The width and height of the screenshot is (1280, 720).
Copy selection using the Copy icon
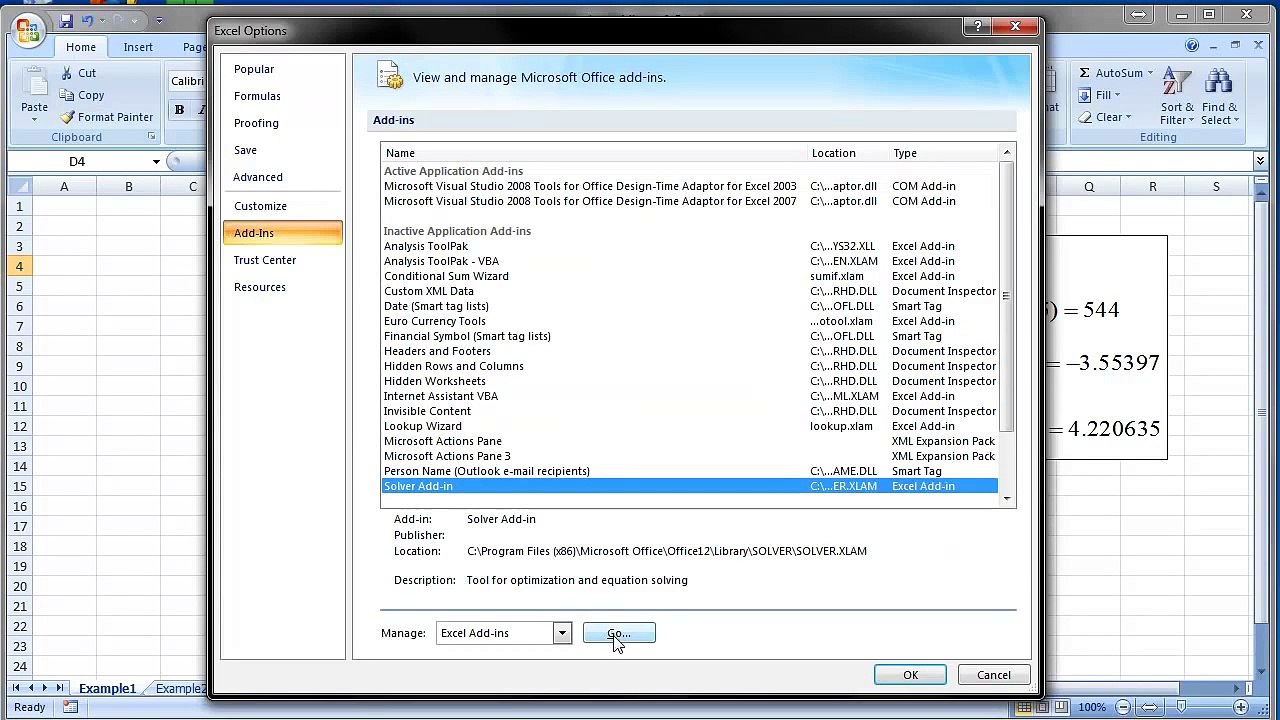[x=66, y=95]
